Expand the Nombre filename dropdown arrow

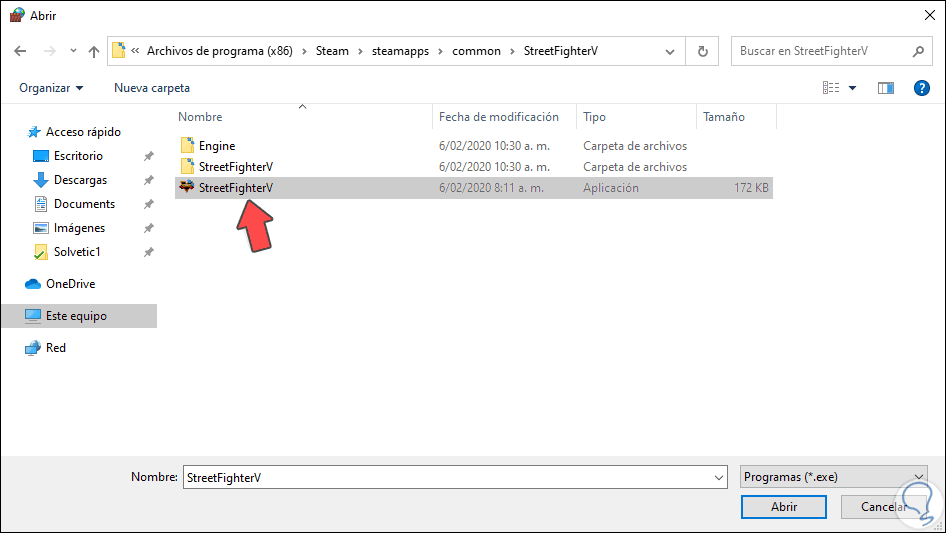pos(719,477)
